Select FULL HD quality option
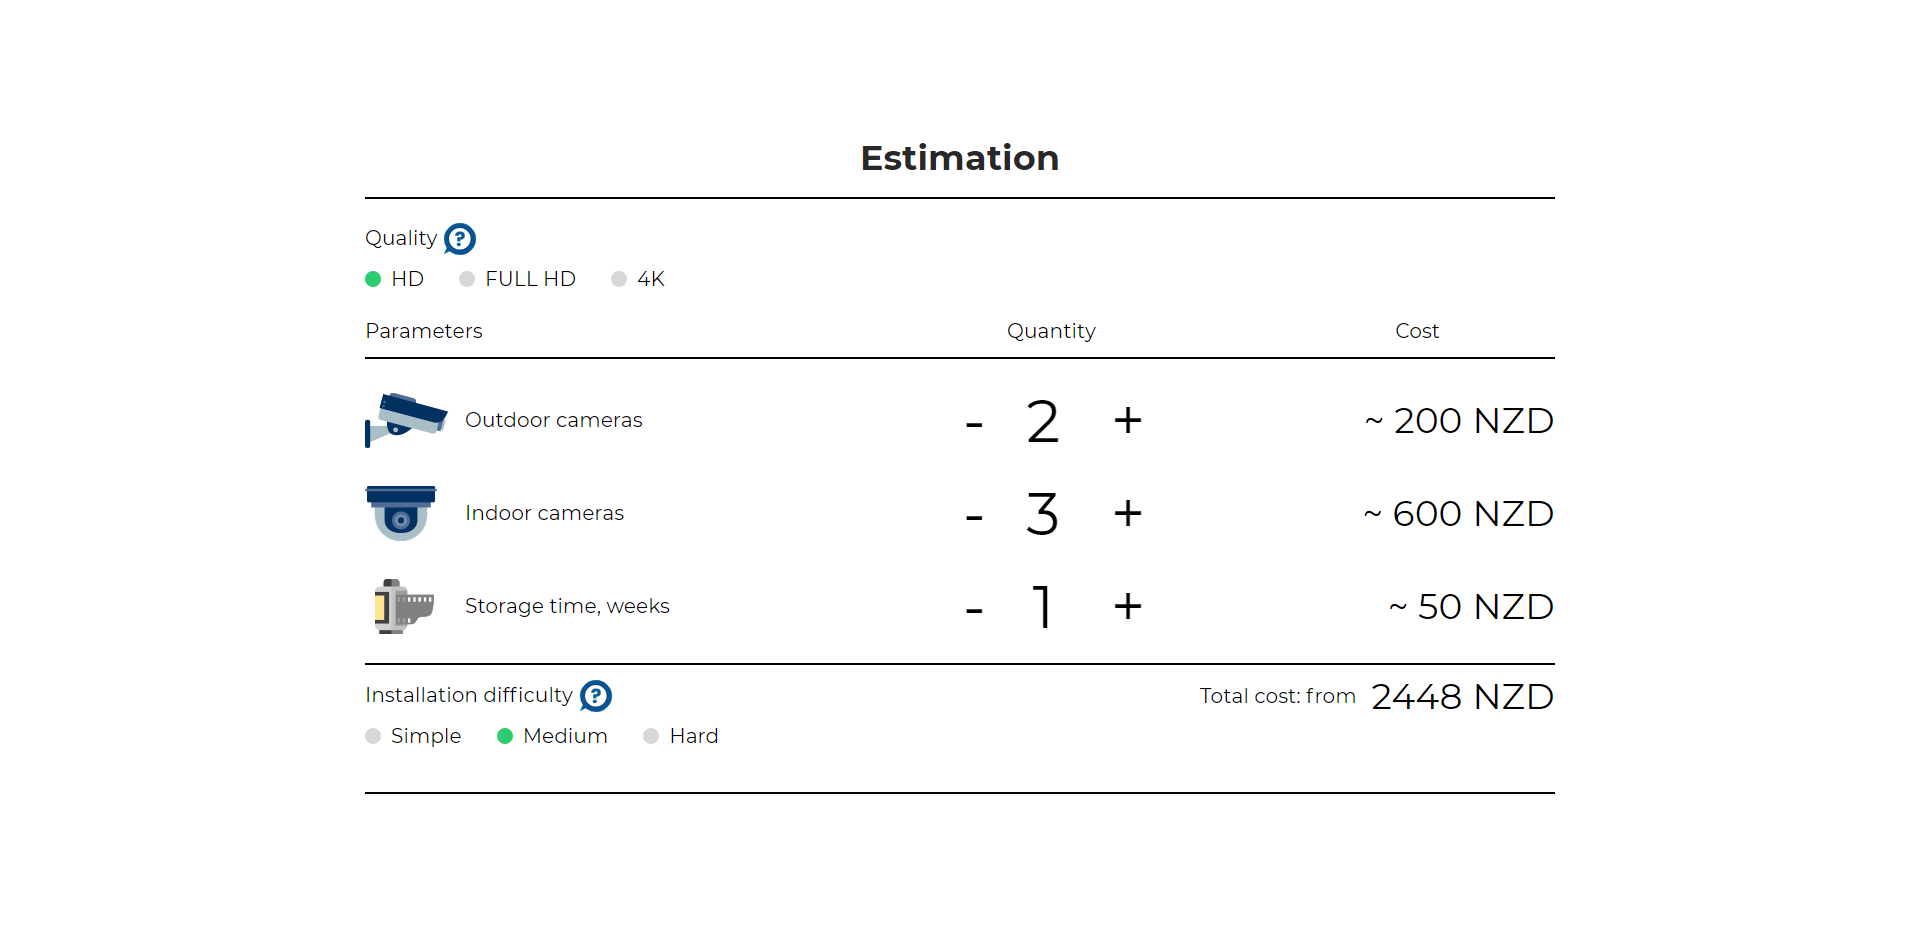This screenshot has height=947, width=1920. (x=467, y=279)
